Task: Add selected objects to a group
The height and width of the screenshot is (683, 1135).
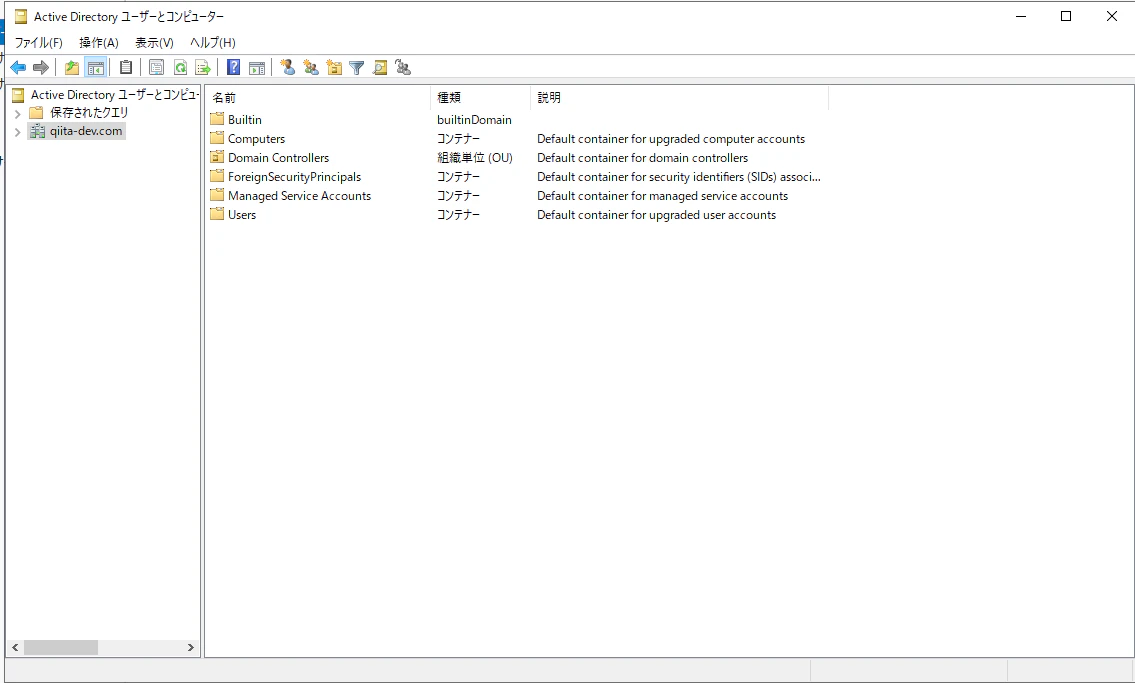Action: pos(403,67)
